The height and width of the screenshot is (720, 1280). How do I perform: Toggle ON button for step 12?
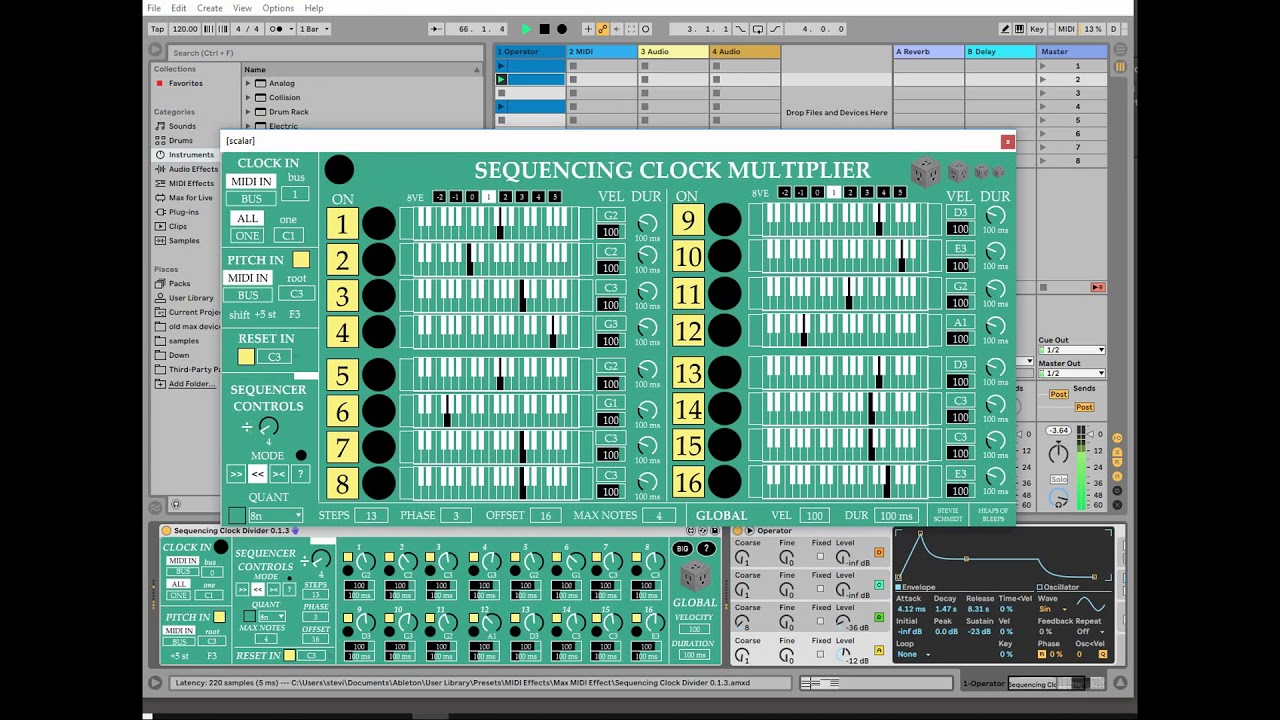click(x=688, y=329)
